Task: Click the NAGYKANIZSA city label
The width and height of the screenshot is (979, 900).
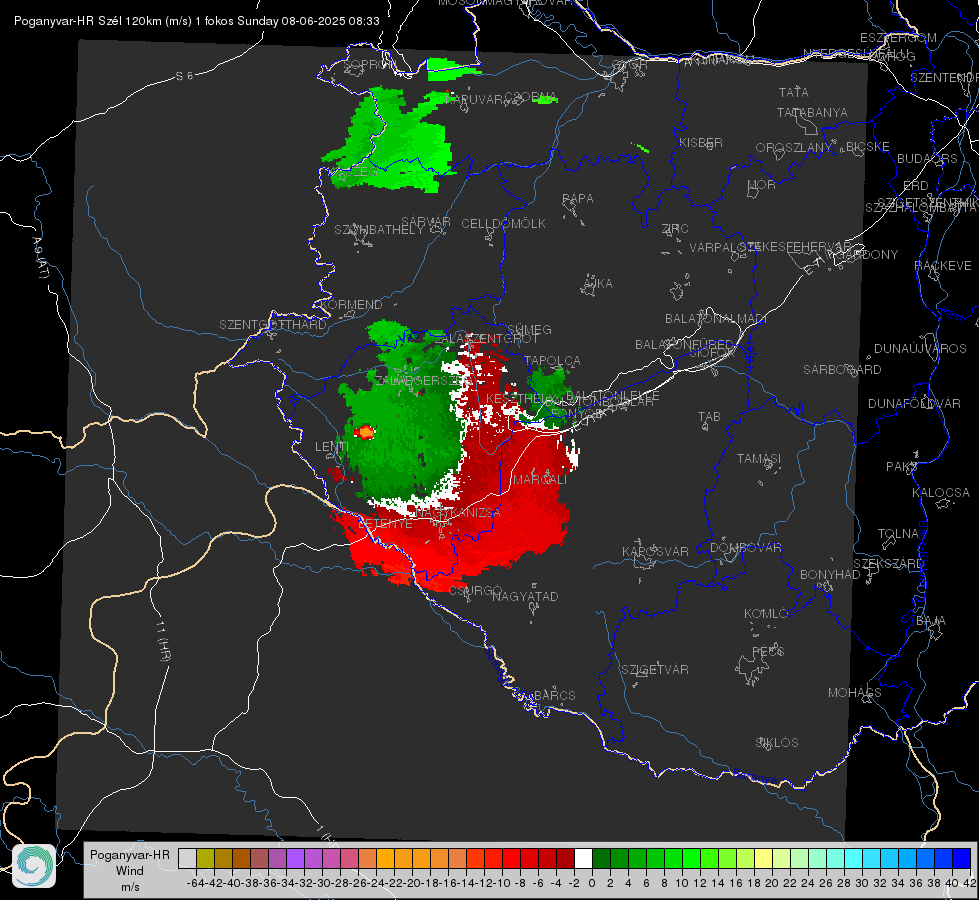Action: click(458, 513)
